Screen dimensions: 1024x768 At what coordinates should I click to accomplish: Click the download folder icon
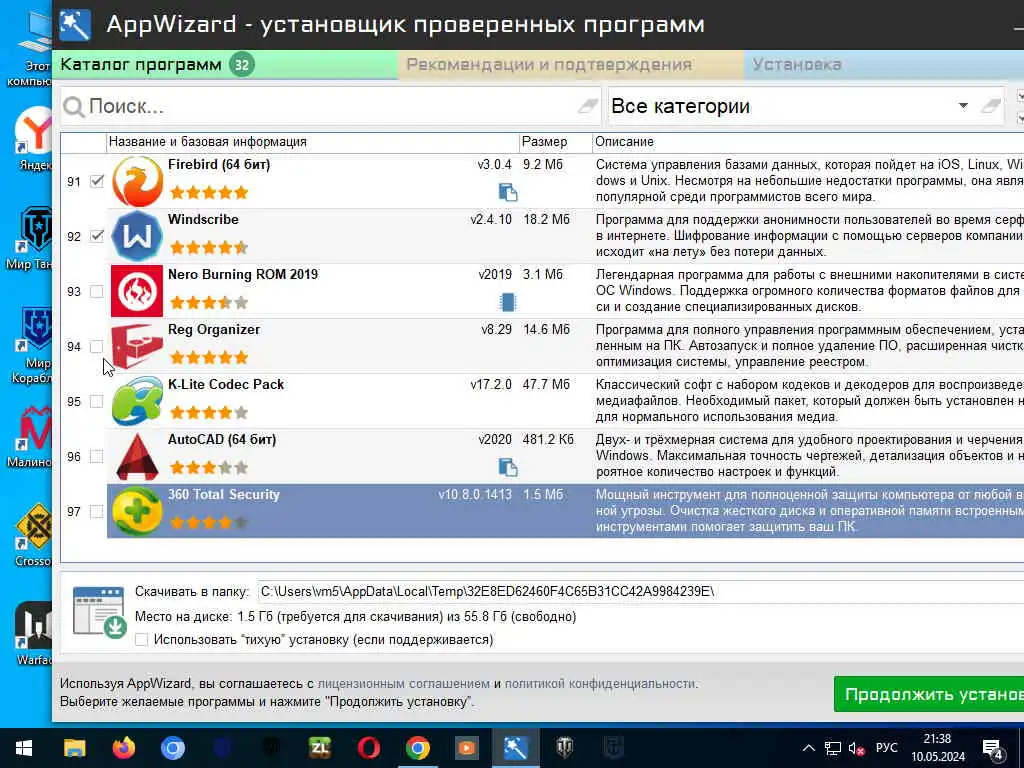click(99, 612)
